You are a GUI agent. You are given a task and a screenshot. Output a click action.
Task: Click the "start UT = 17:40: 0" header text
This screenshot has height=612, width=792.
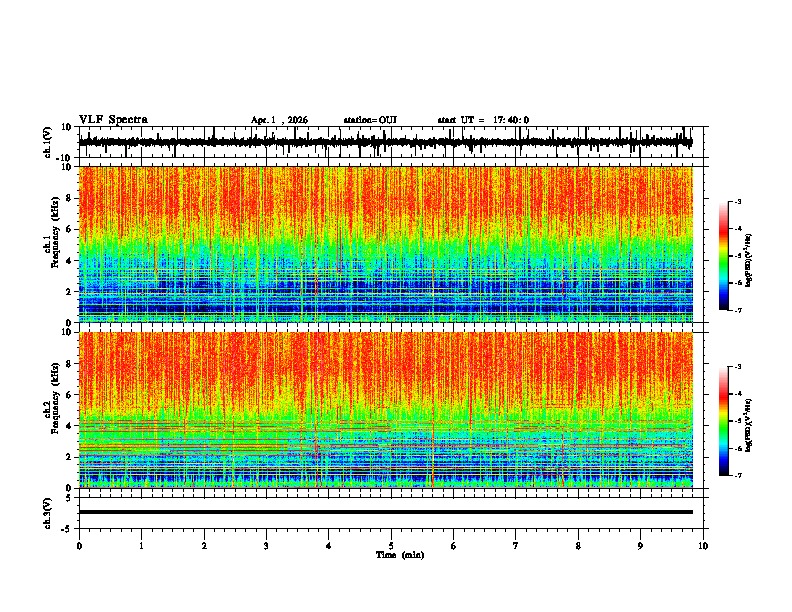(483, 120)
